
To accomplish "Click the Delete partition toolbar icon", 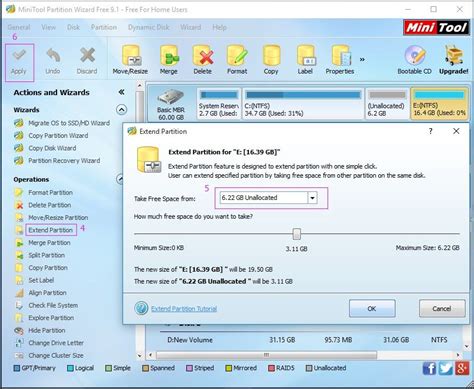I will tap(203, 55).
